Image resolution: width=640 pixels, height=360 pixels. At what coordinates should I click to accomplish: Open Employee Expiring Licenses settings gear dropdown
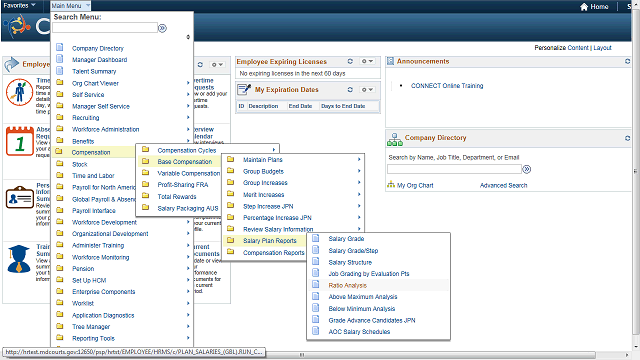coord(367,61)
